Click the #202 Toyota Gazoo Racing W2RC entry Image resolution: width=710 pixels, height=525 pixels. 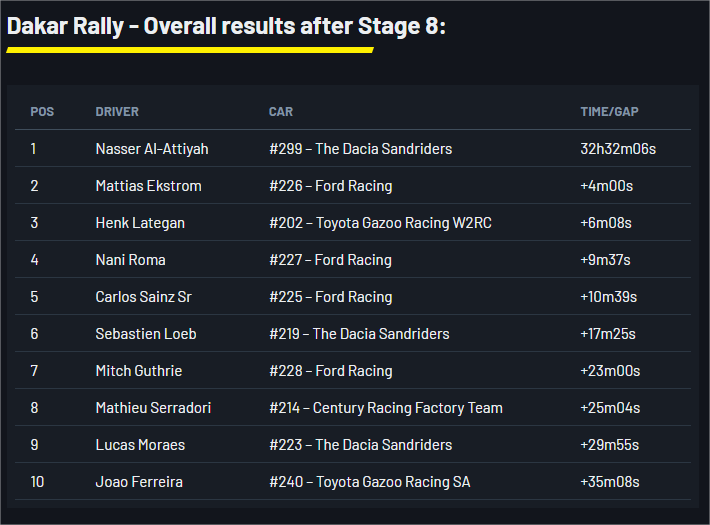pos(380,223)
